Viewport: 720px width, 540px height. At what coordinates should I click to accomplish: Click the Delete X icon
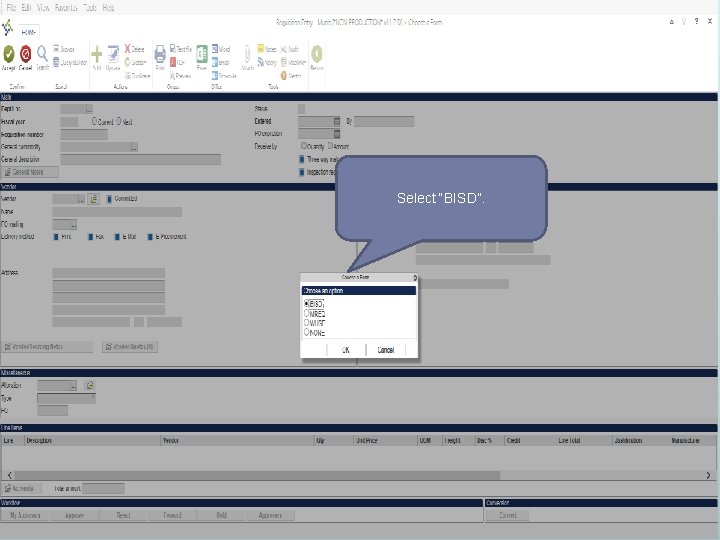click(128, 49)
